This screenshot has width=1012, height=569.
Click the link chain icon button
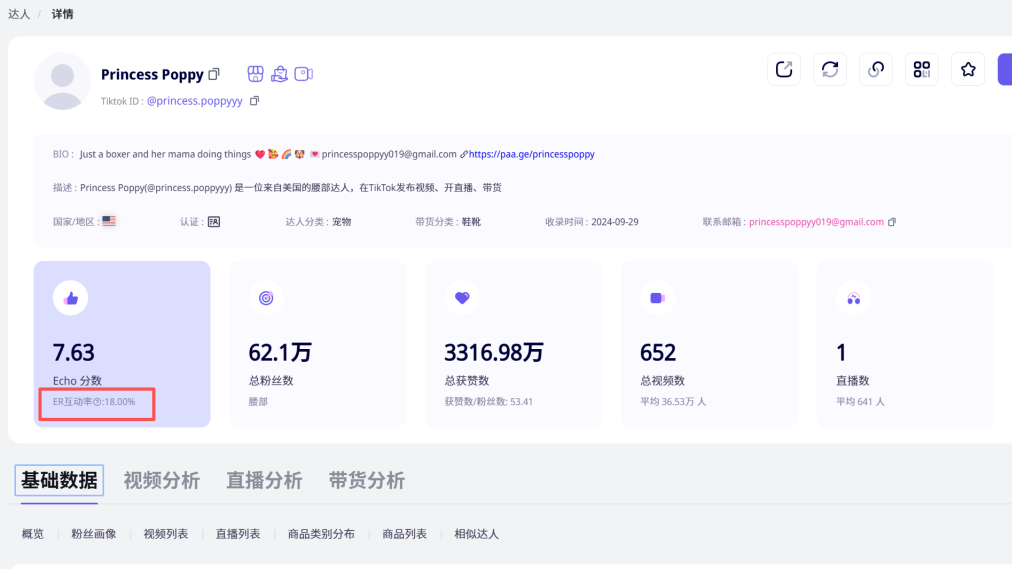(x=876, y=69)
